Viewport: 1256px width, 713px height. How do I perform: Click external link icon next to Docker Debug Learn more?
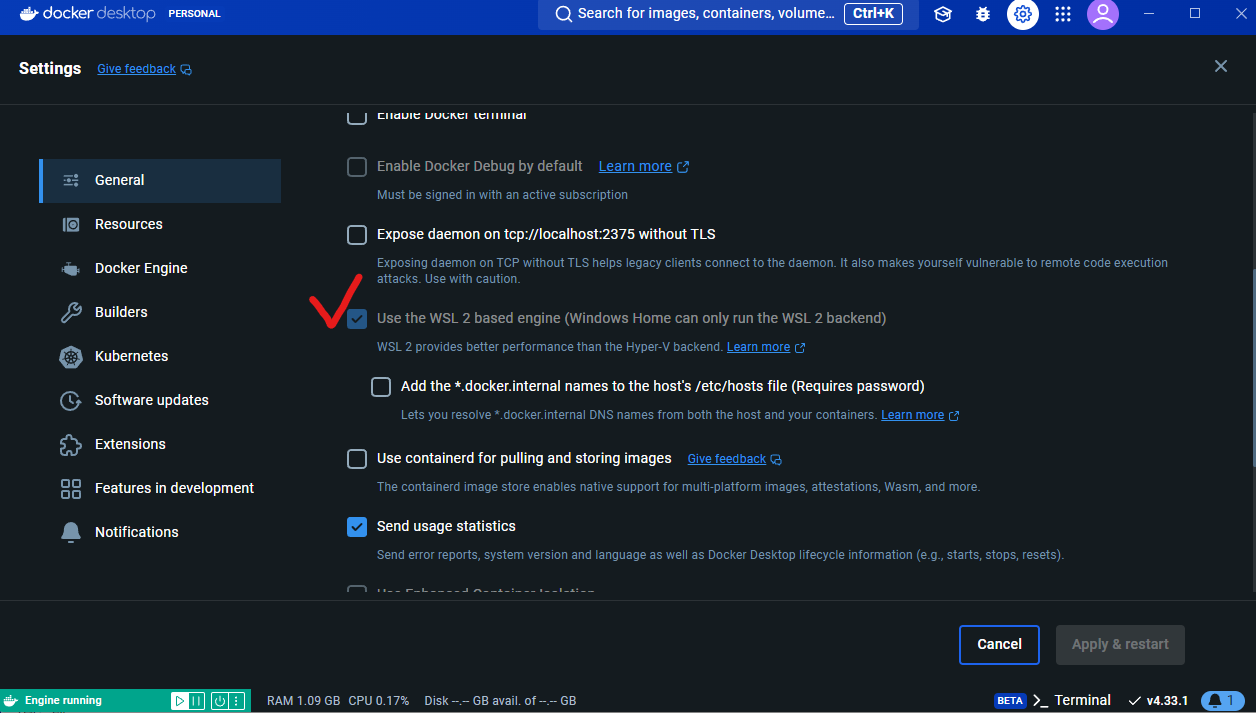[x=683, y=167]
